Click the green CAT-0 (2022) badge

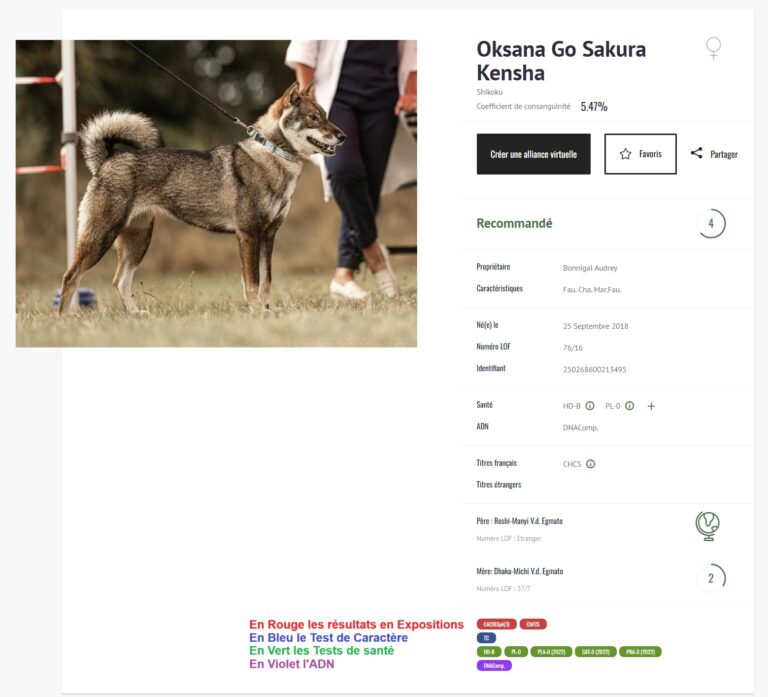click(596, 651)
